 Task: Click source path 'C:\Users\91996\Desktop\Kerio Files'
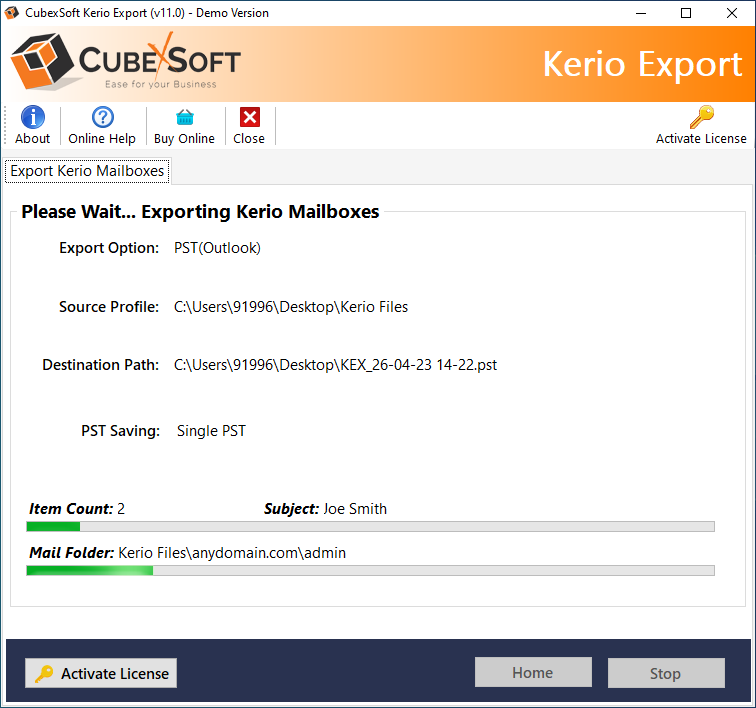(x=291, y=307)
